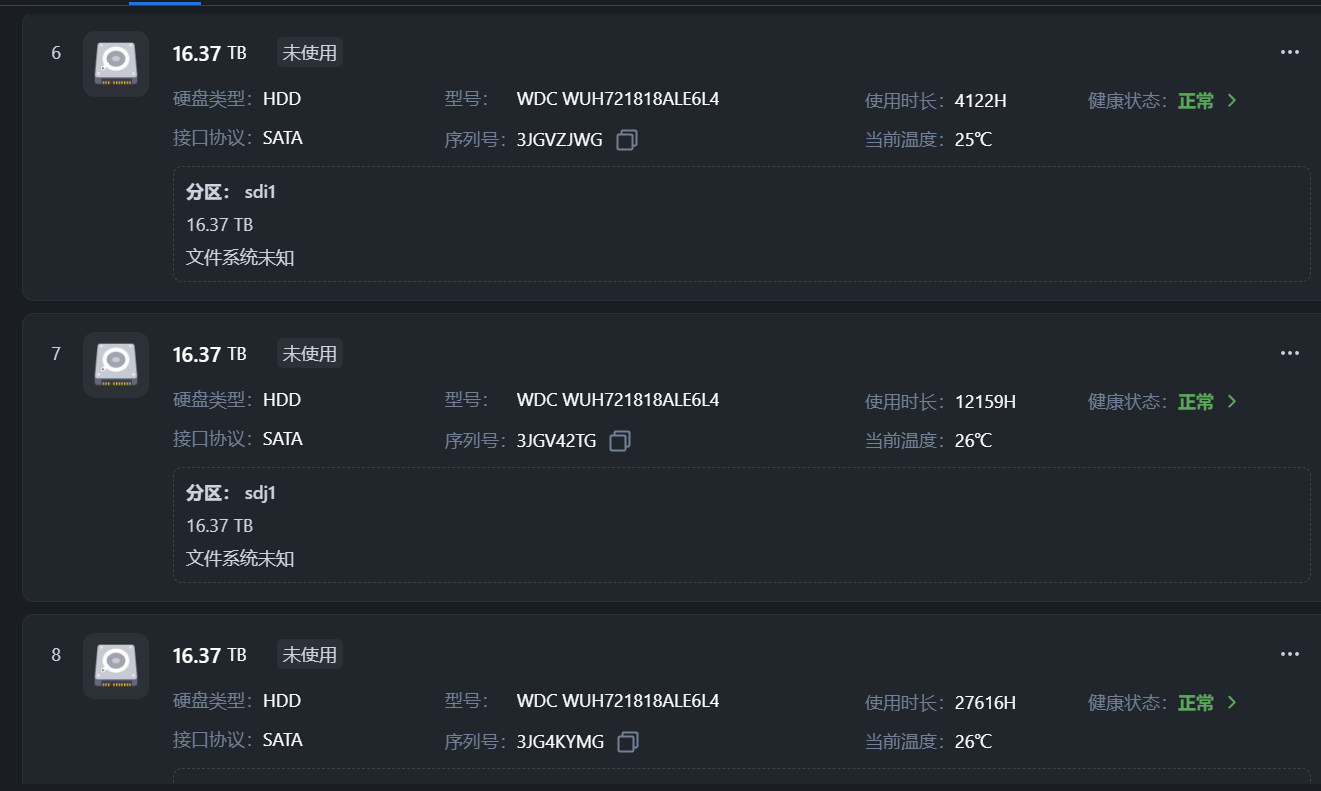This screenshot has width=1321, height=791.
Task: Click the 正常 health link for disk 7
Action: (1196, 402)
